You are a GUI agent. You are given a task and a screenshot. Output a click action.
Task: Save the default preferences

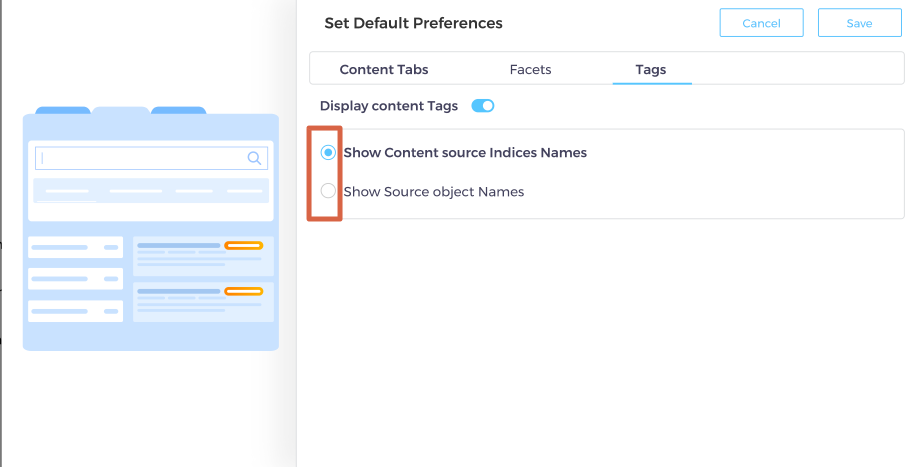click(x=859, y=23)
